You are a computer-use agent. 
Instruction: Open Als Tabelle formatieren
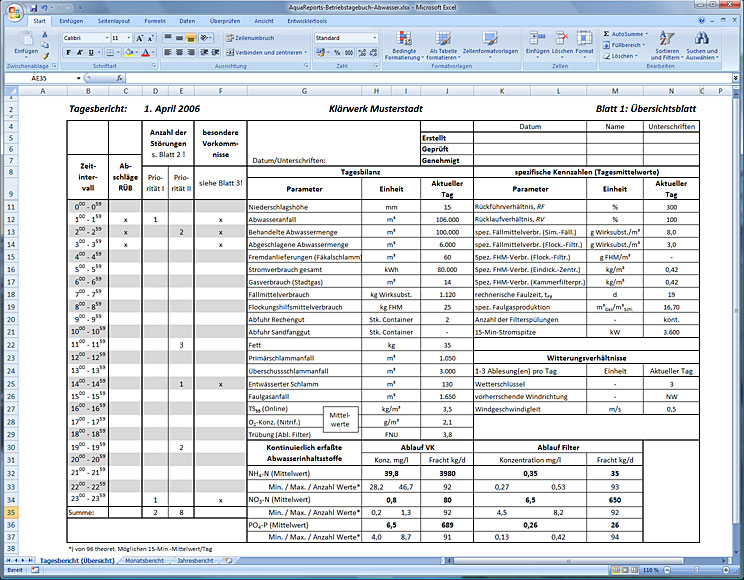pos(443,46)
